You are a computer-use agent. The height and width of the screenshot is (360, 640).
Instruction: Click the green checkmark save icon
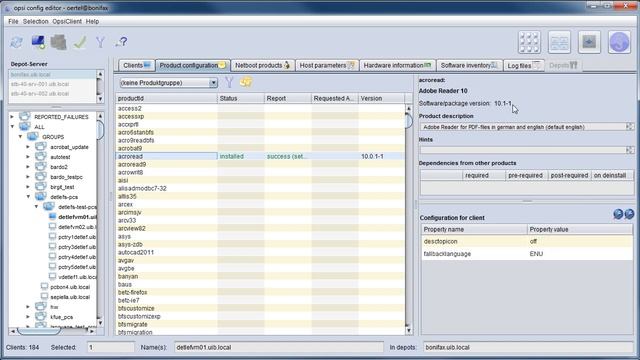point(80,42)
